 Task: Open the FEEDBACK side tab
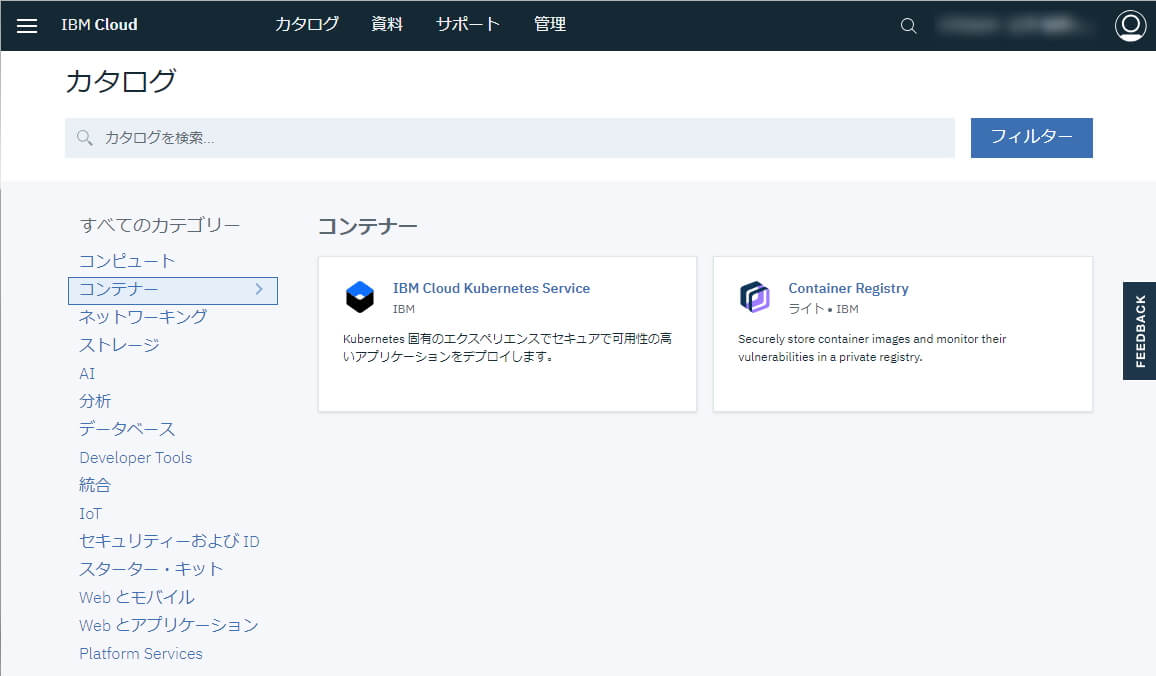click(x=1140, y=331)
